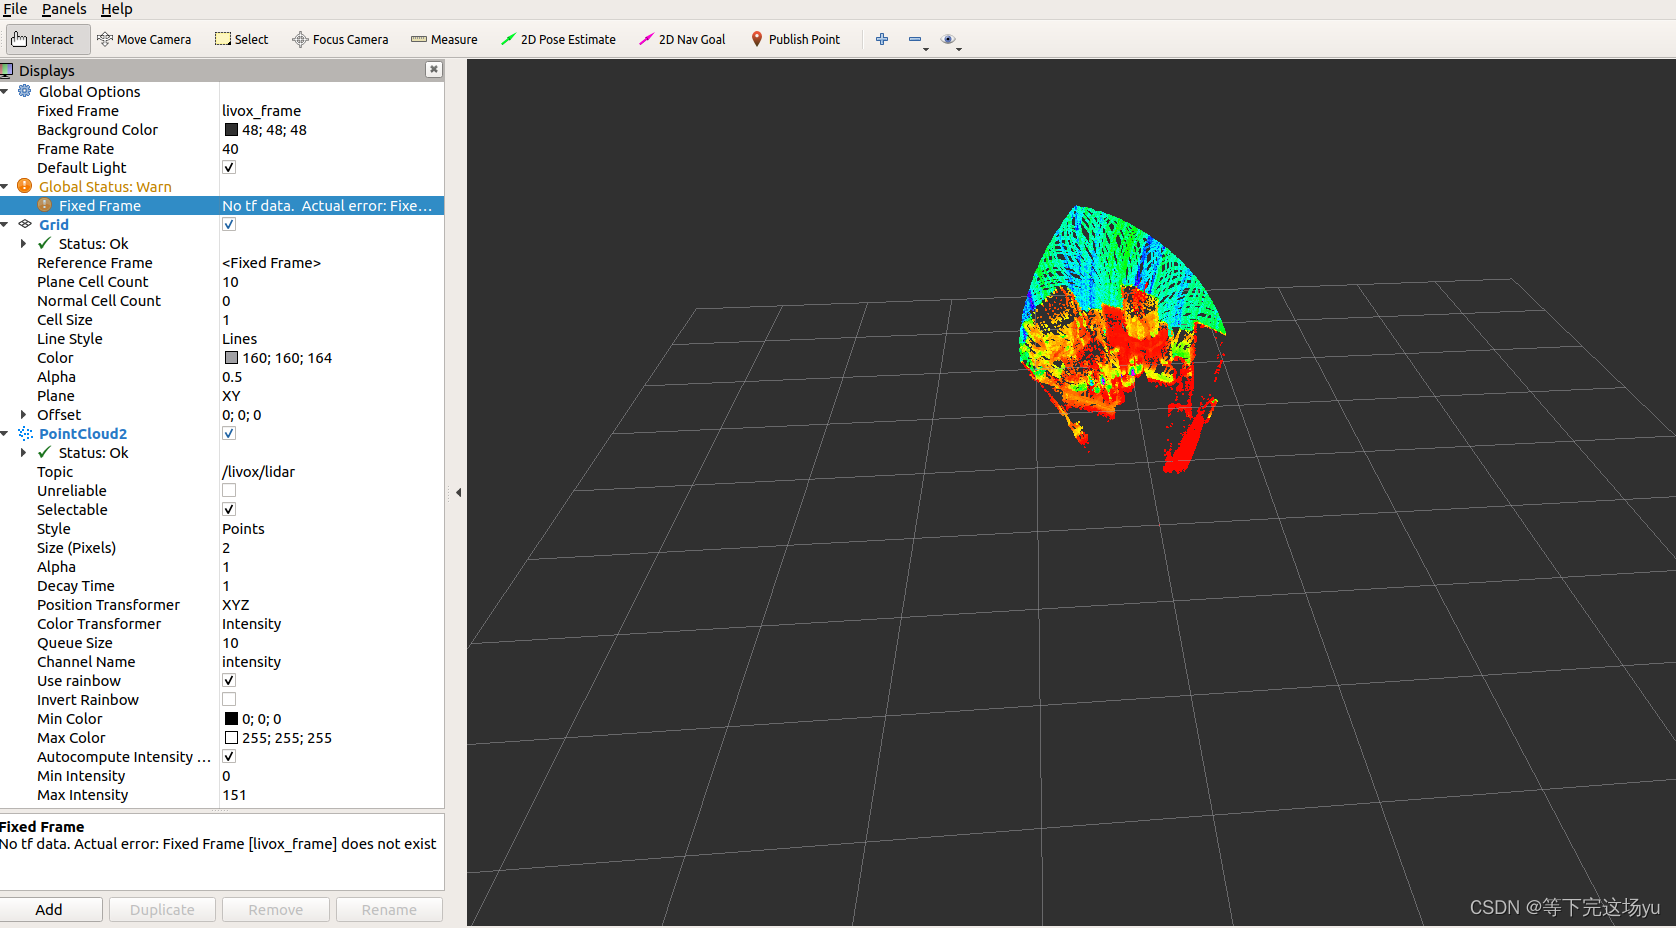Open the eye view options icon

click(x=948, y=39)
